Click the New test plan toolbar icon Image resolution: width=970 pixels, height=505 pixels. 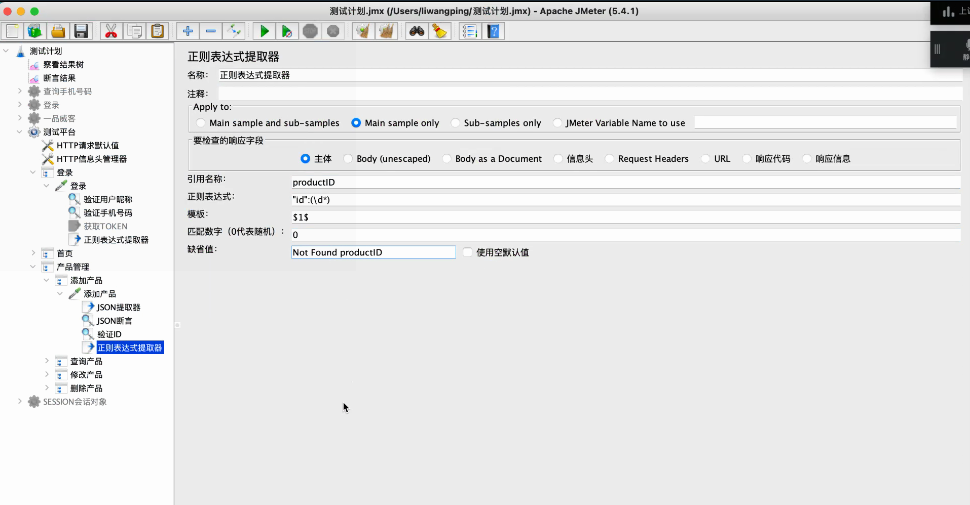click(12, 31)
